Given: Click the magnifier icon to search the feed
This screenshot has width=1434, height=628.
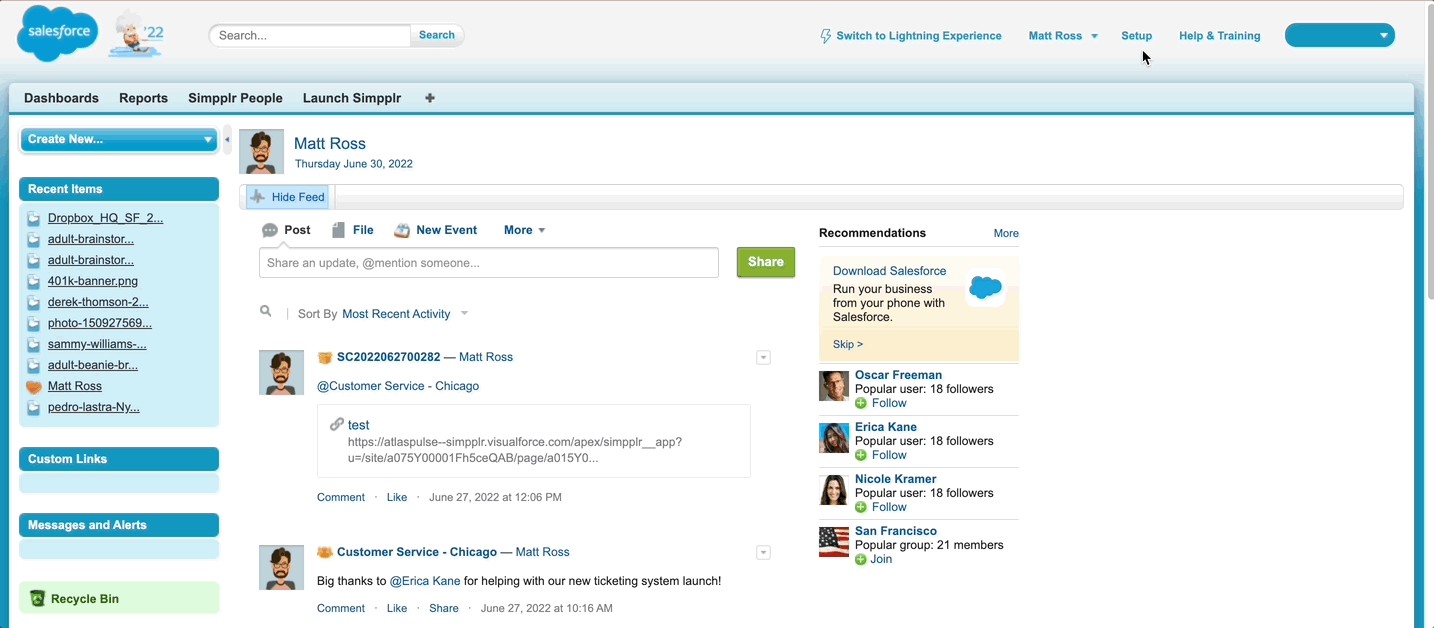Looking at the screenshot, I should pyautogui.click(x=266, y=312).
